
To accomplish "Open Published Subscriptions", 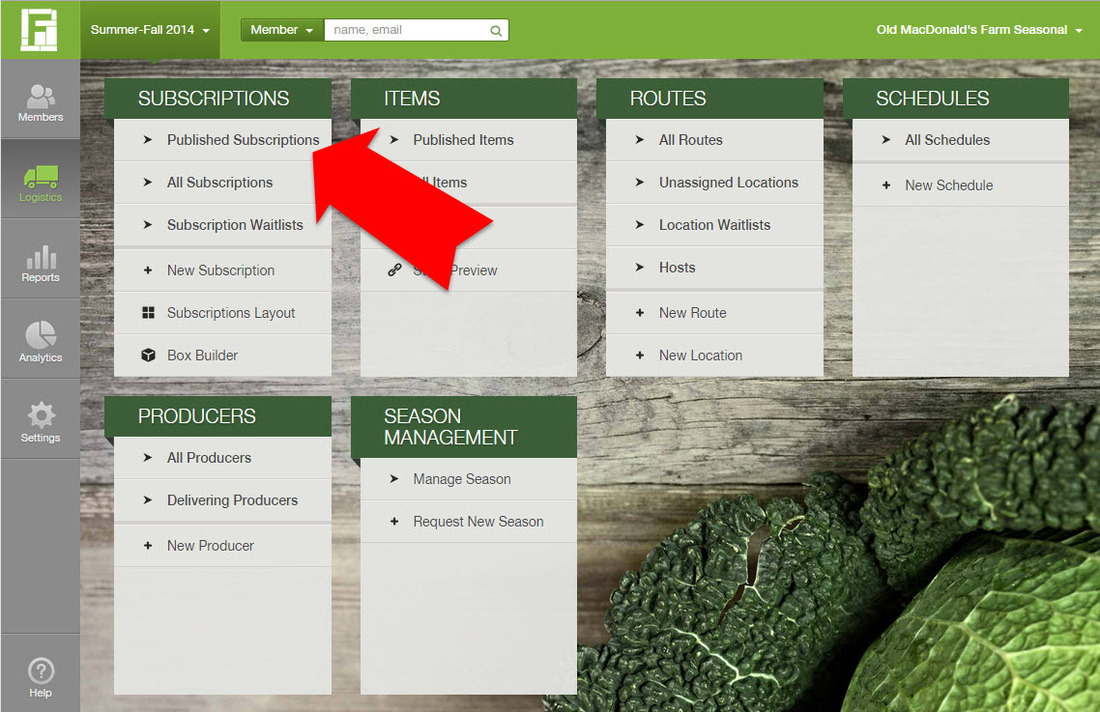I will pyautogui.click(x=222, y=140).
